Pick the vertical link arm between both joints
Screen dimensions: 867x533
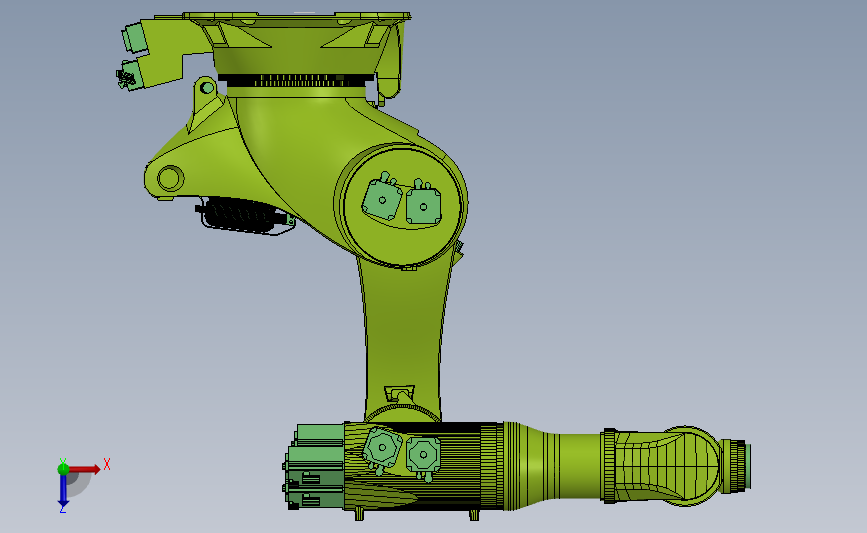(x=404, y=337)
